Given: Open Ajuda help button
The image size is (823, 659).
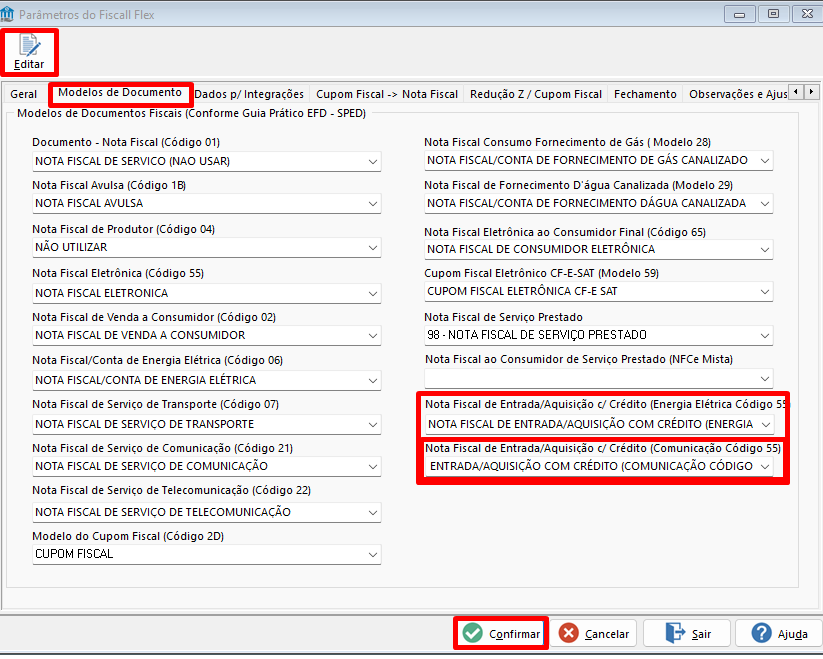Looking at the screenshot, I should click(779, 633).
